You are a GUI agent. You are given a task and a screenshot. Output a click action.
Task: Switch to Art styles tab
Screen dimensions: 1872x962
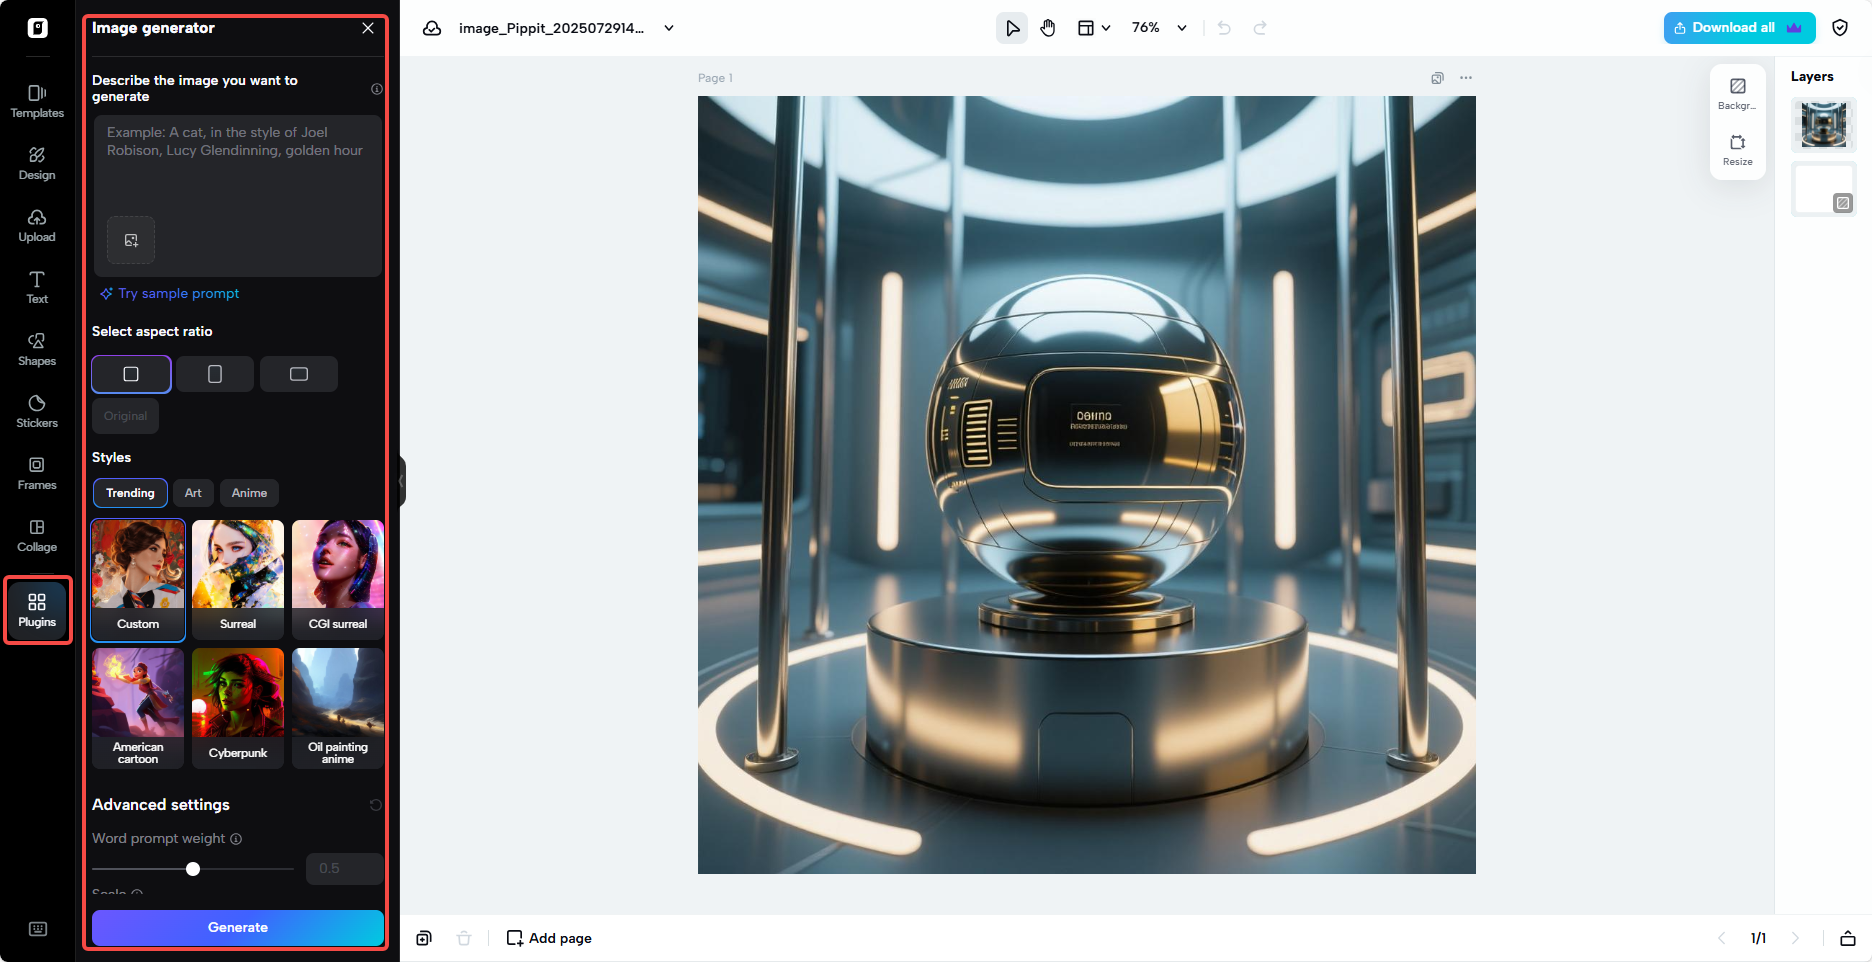point(193,493)
